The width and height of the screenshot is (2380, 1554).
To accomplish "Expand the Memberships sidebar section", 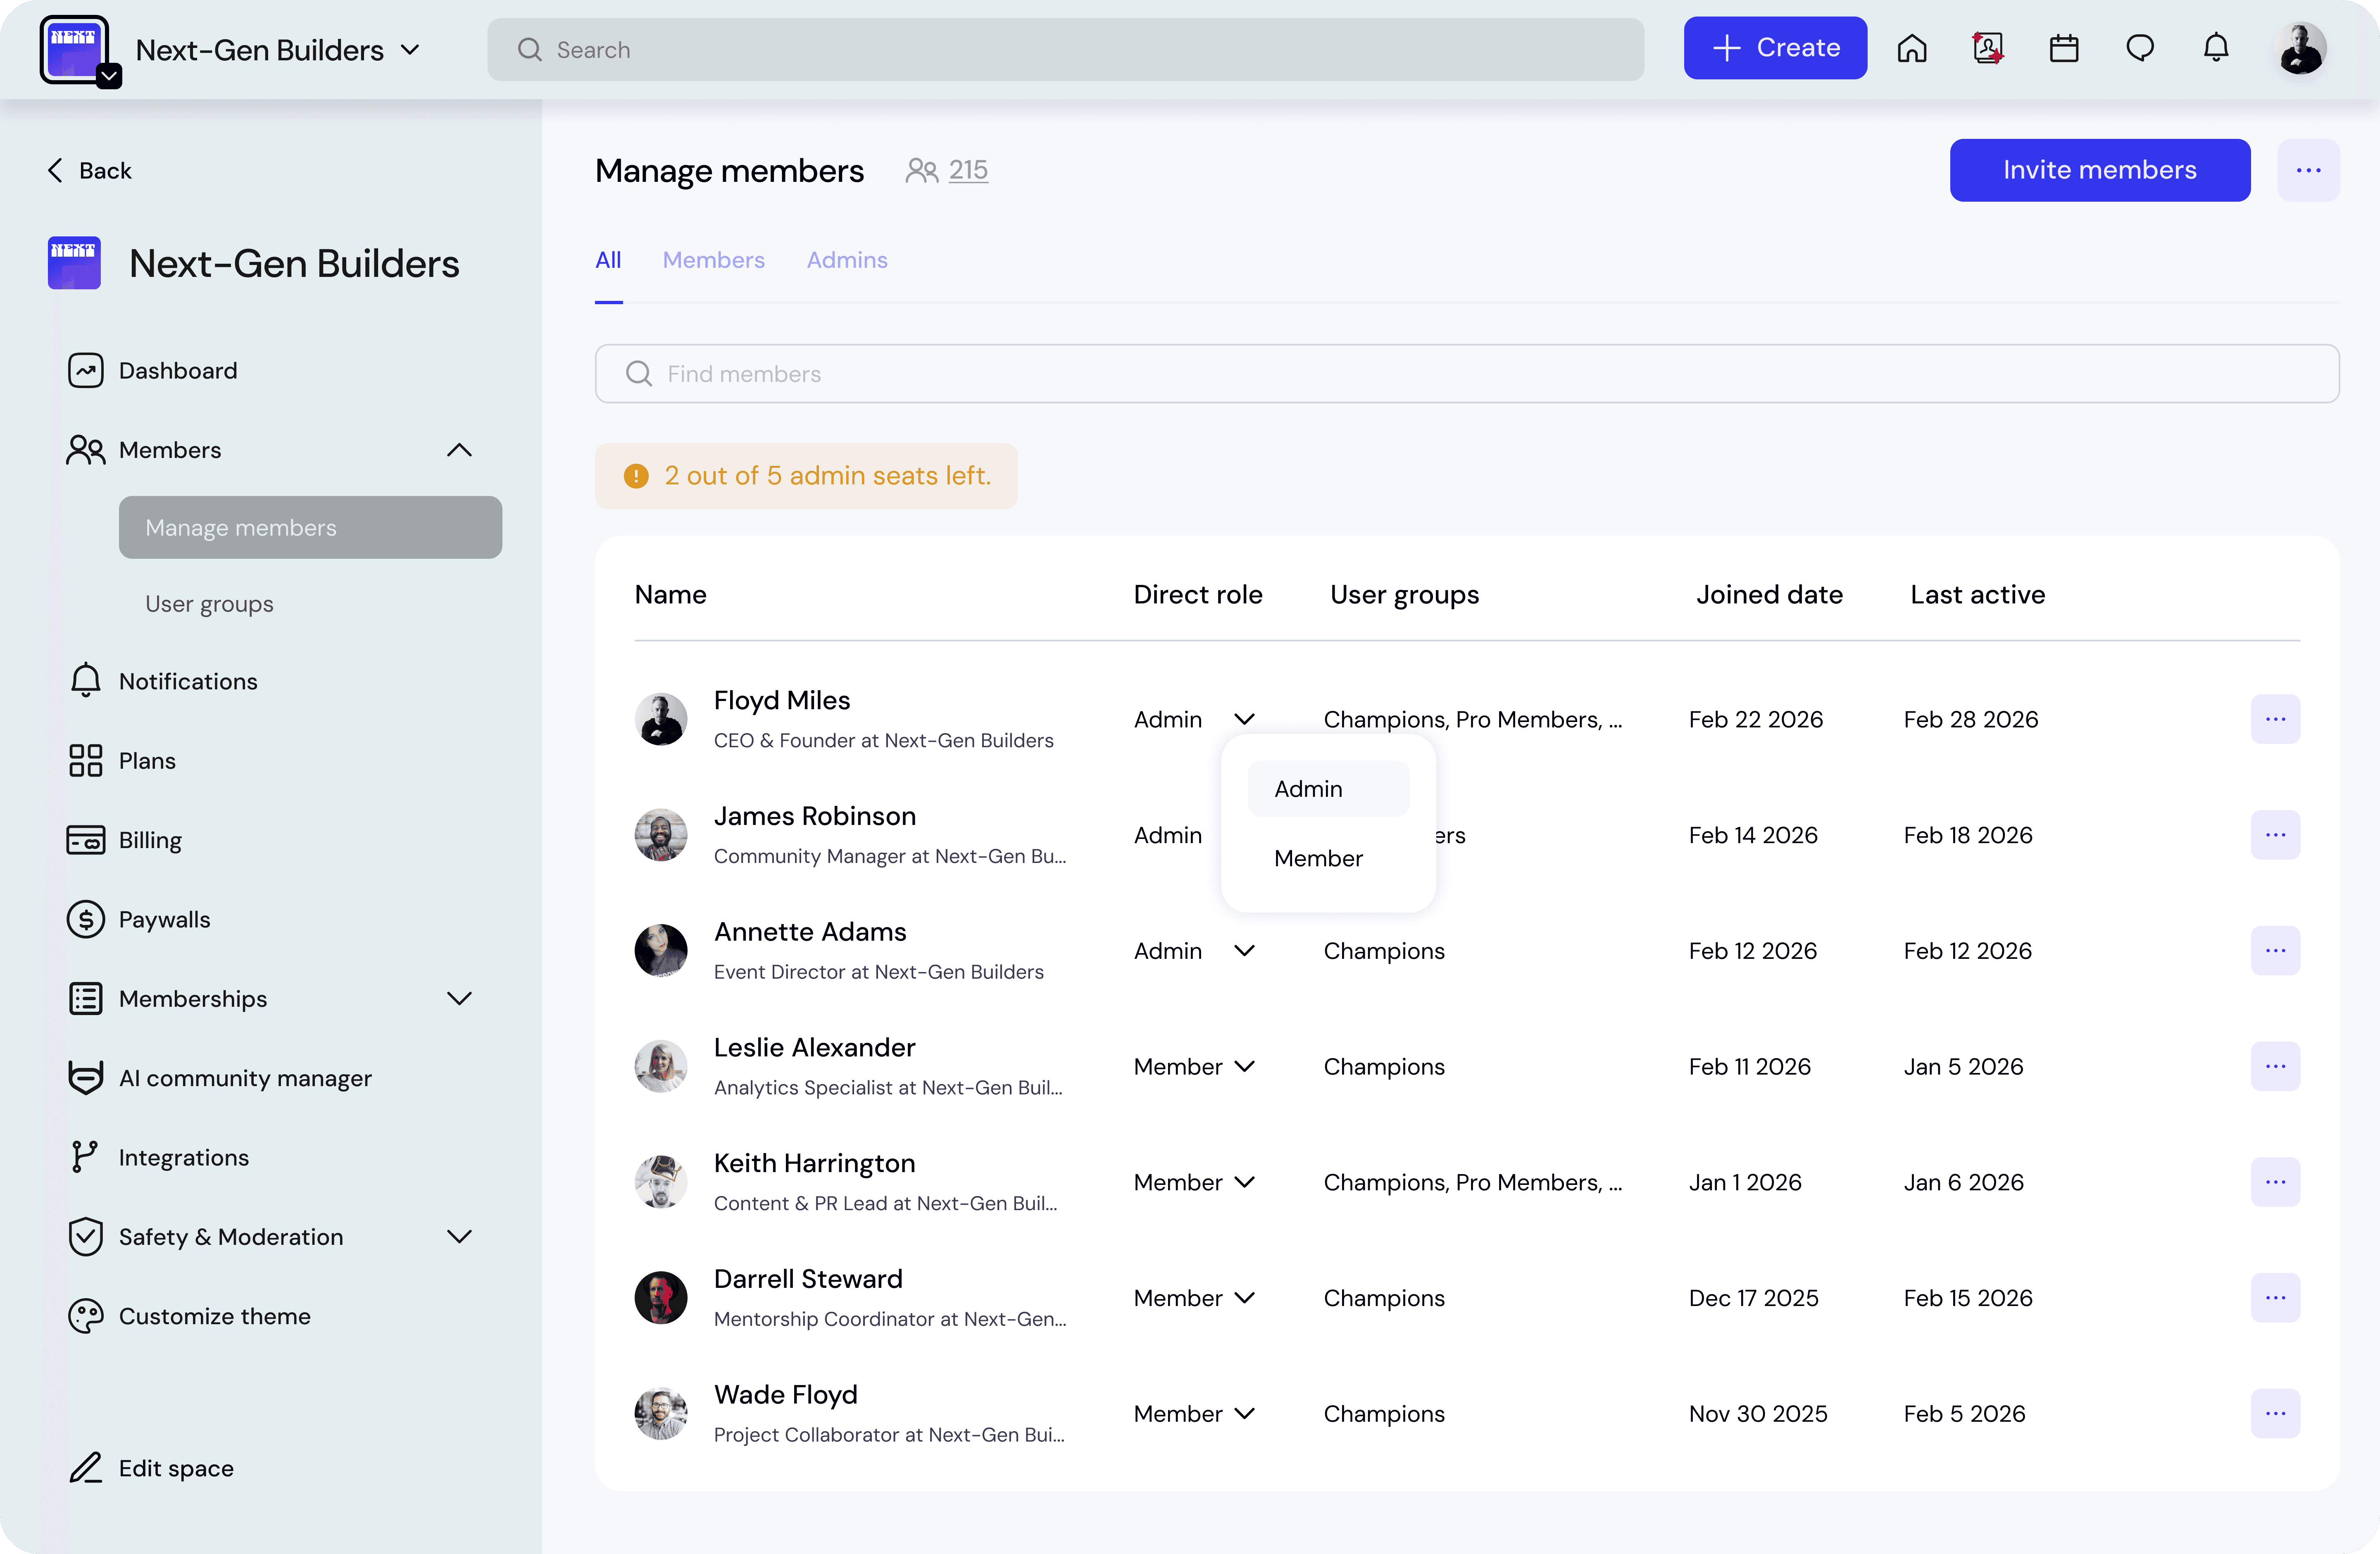I will tap(459, 998).
